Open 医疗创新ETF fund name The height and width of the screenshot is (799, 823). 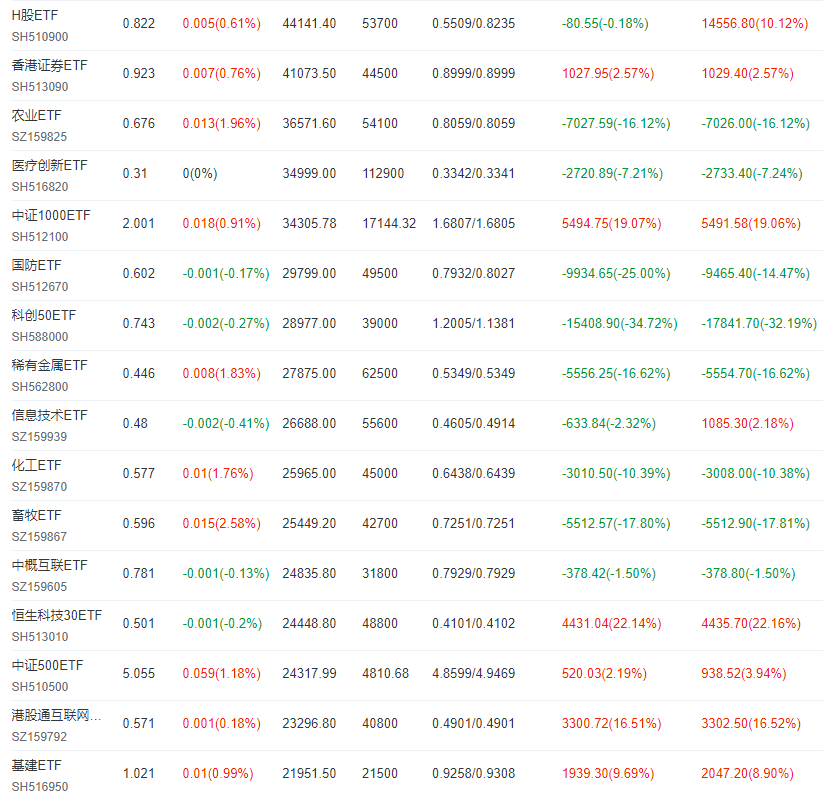pos(49,165)
